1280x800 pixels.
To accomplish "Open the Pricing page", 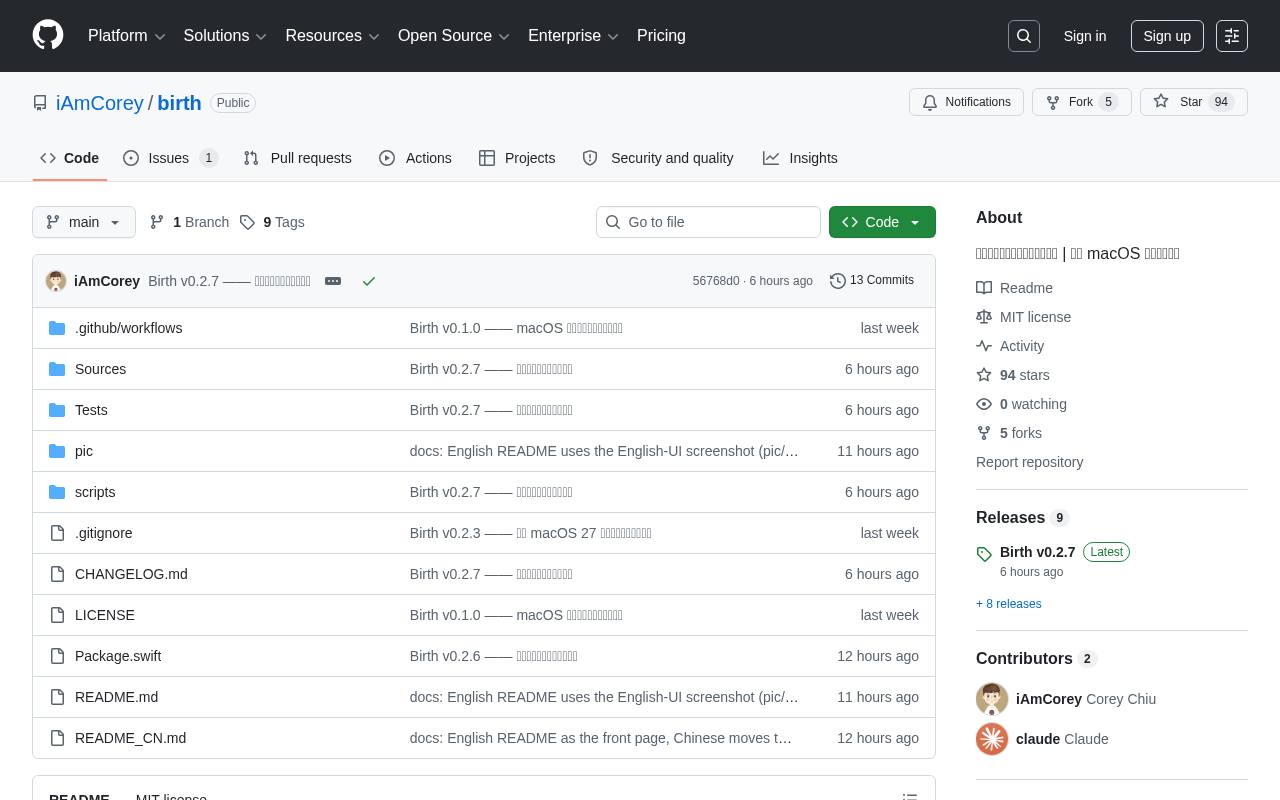I will 661,36.
